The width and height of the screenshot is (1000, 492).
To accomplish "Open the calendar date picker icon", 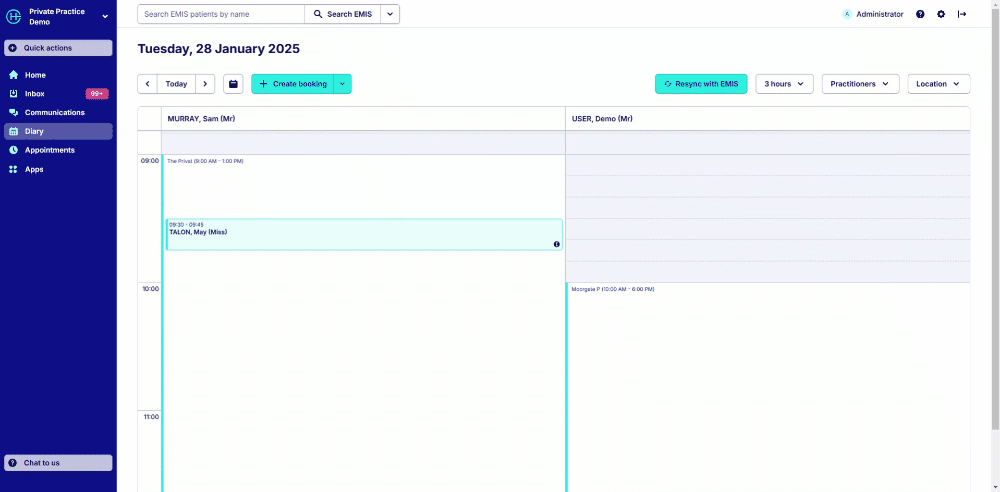I will coord(233,84).
